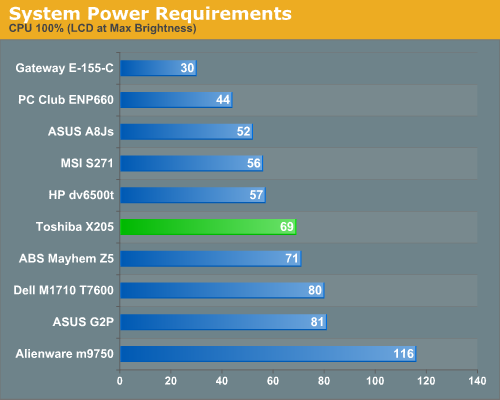Screen dimensions: 500x400
Task: Click the bar value 52
Action: (x=243, y=131)
